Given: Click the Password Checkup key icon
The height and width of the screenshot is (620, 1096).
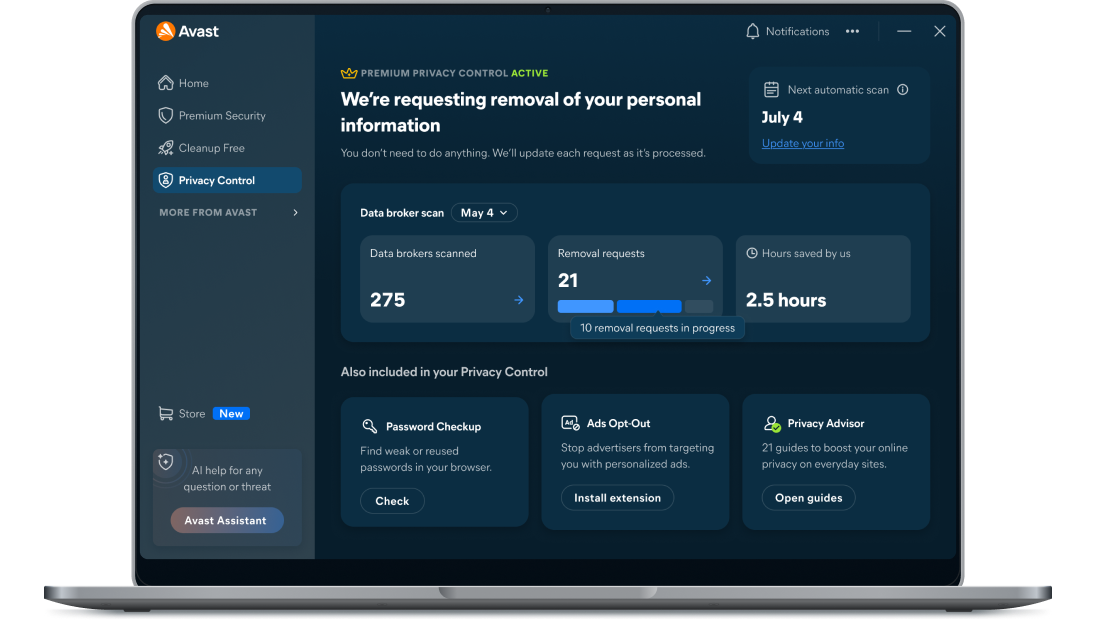Looking at the screenshot, I should (370, 426).
